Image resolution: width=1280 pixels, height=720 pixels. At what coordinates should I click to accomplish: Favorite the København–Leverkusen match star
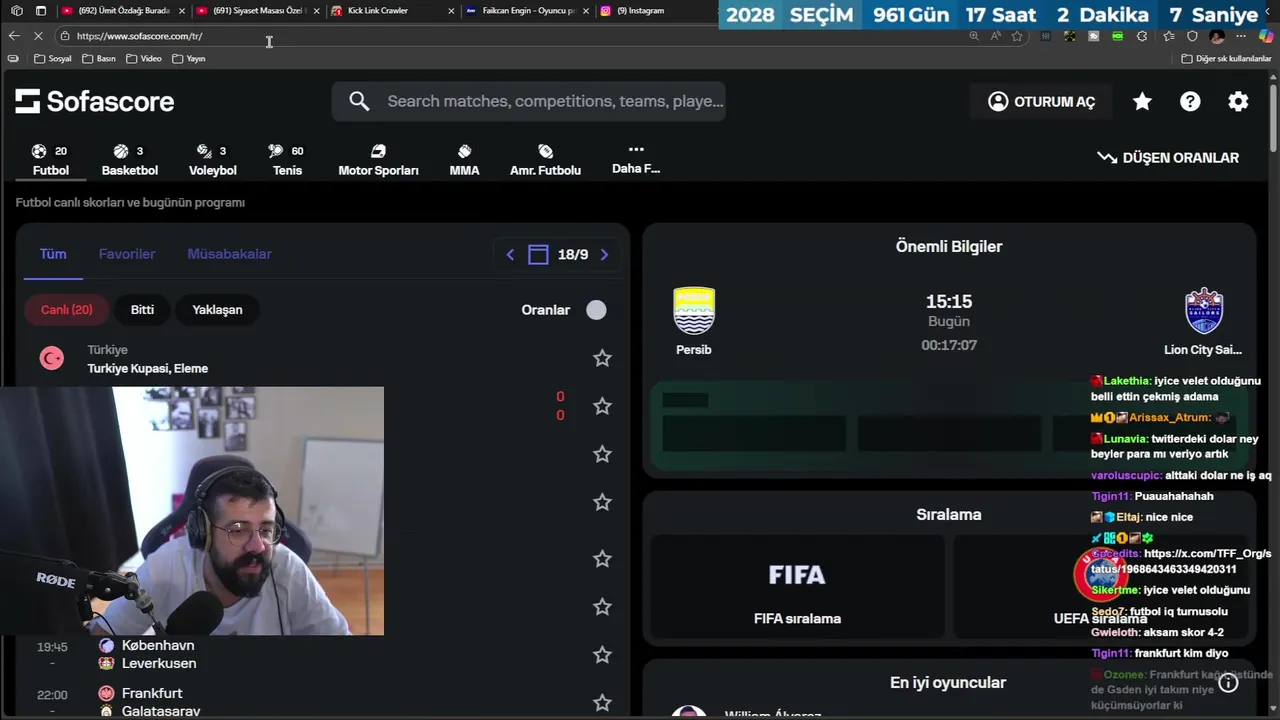(x=602, y=654)
